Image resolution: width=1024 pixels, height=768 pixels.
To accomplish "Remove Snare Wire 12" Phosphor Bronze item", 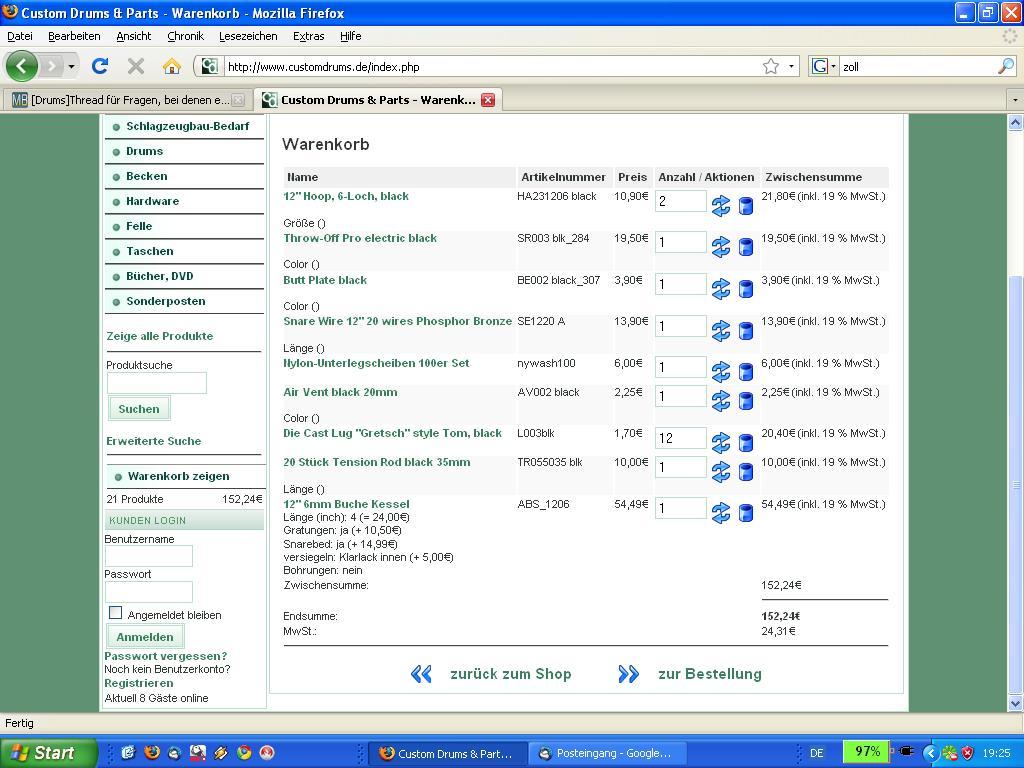I will (x=746, y=330).
